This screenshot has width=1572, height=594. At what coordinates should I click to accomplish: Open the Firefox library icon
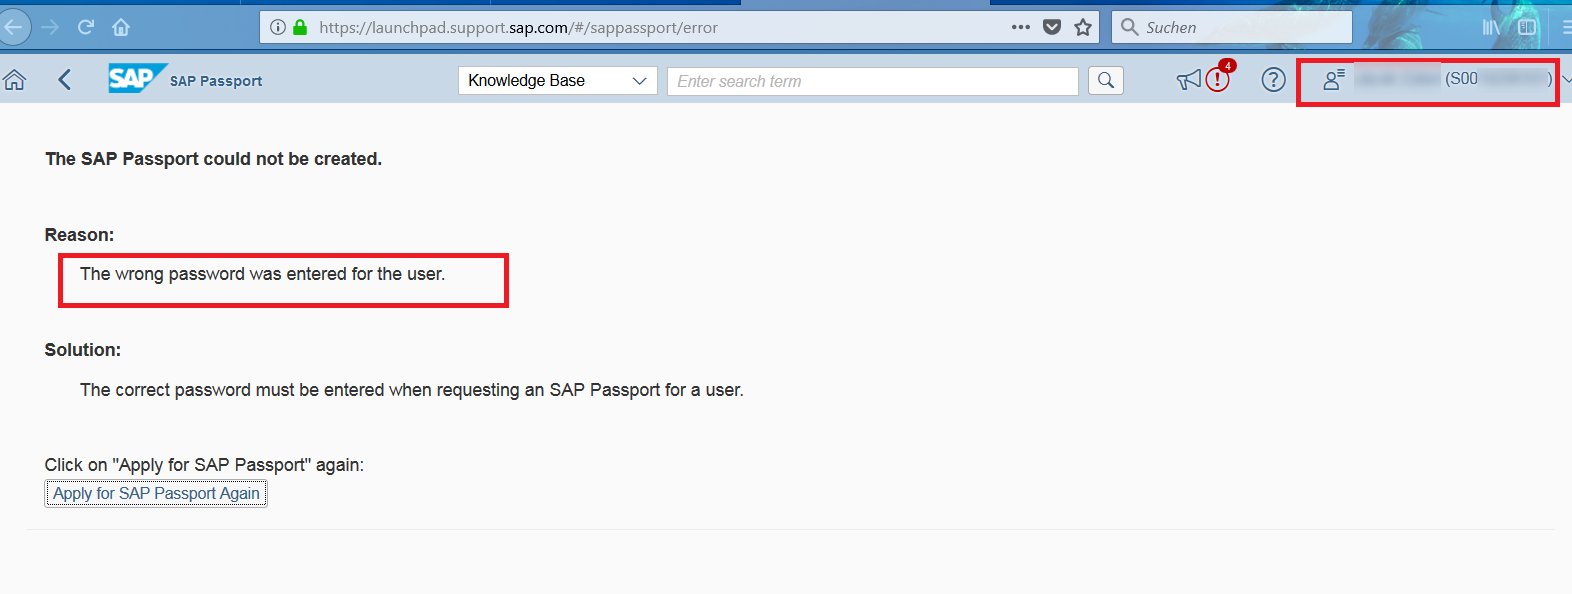(1491, 27)
